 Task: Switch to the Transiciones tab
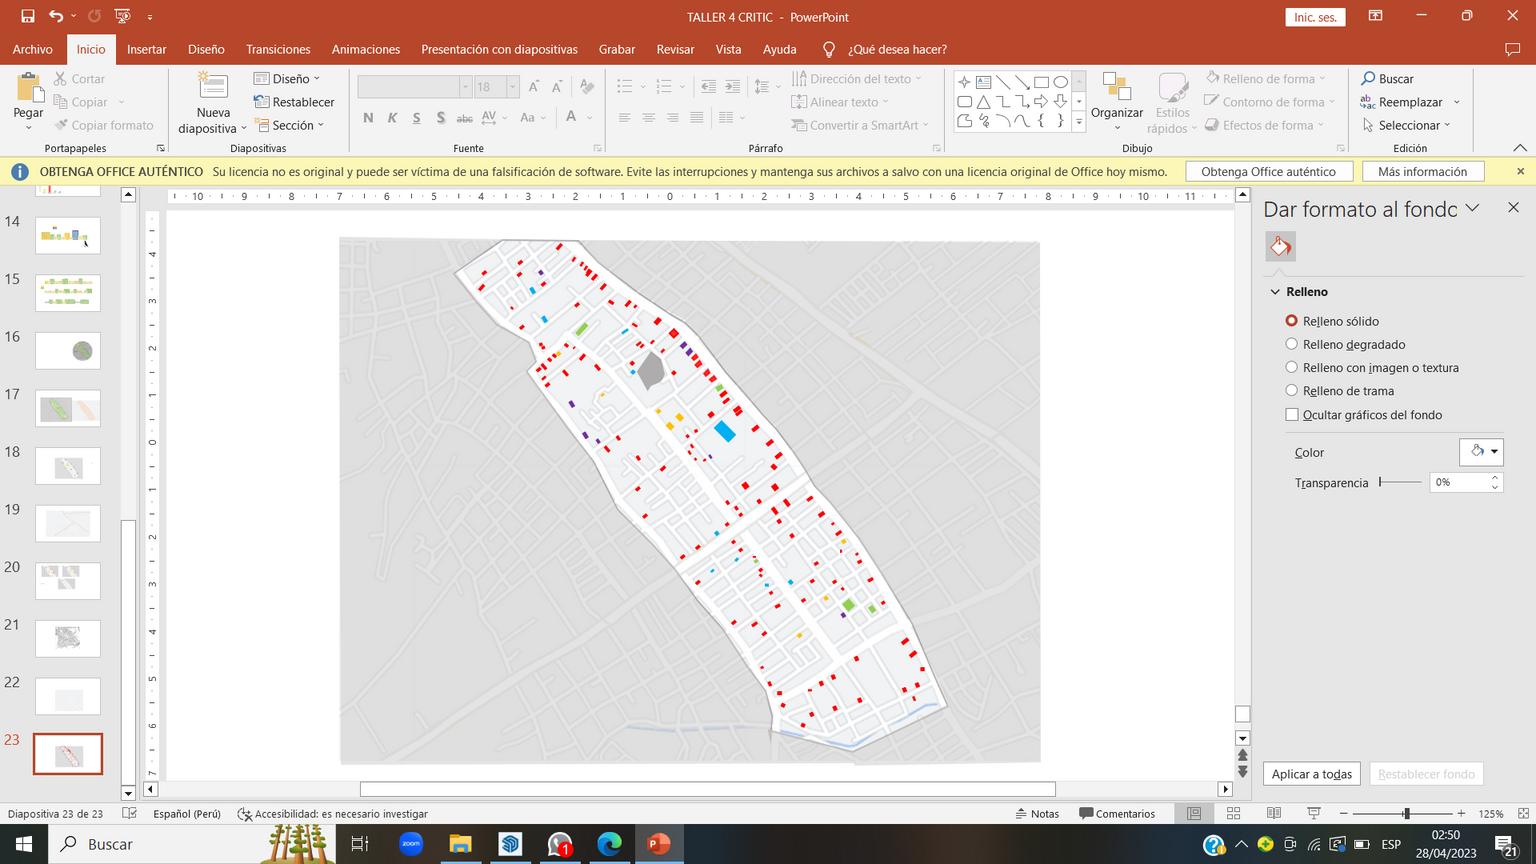point(278,49)
